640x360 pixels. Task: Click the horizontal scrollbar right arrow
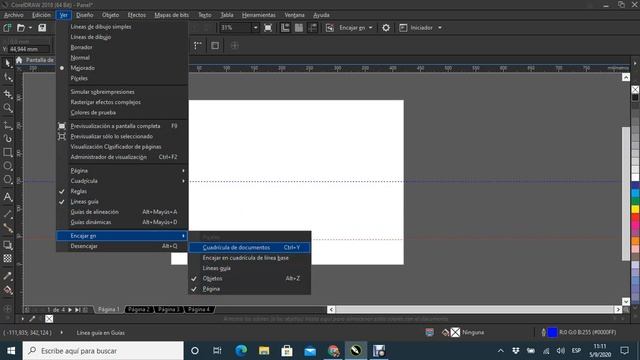point(618,309)
